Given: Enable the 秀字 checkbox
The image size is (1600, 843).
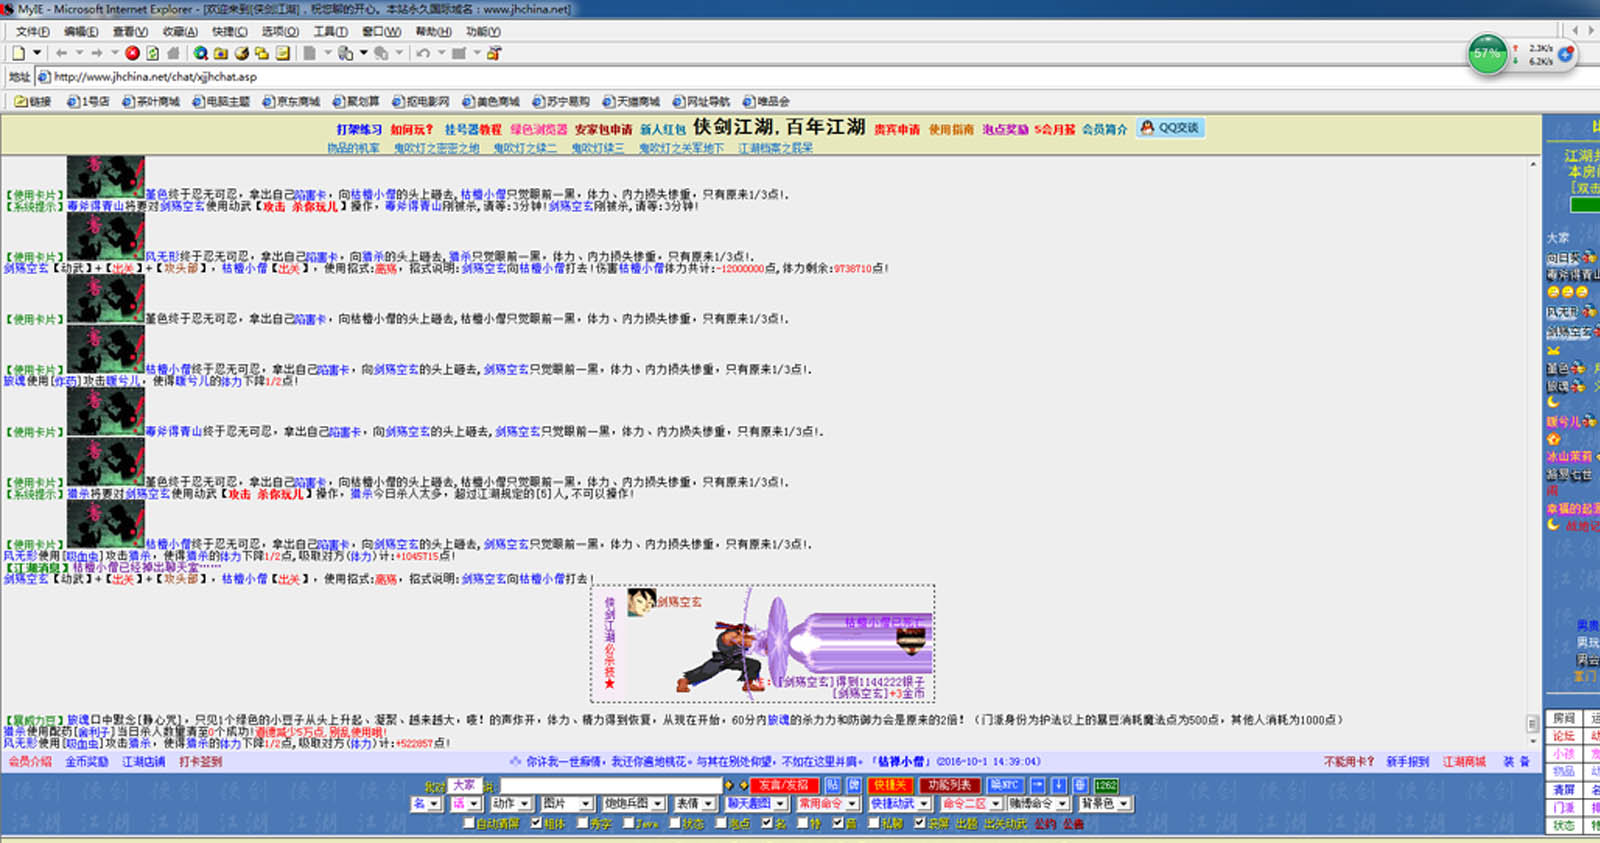Looking at the screenshot, I should click(x=582, y=824).
